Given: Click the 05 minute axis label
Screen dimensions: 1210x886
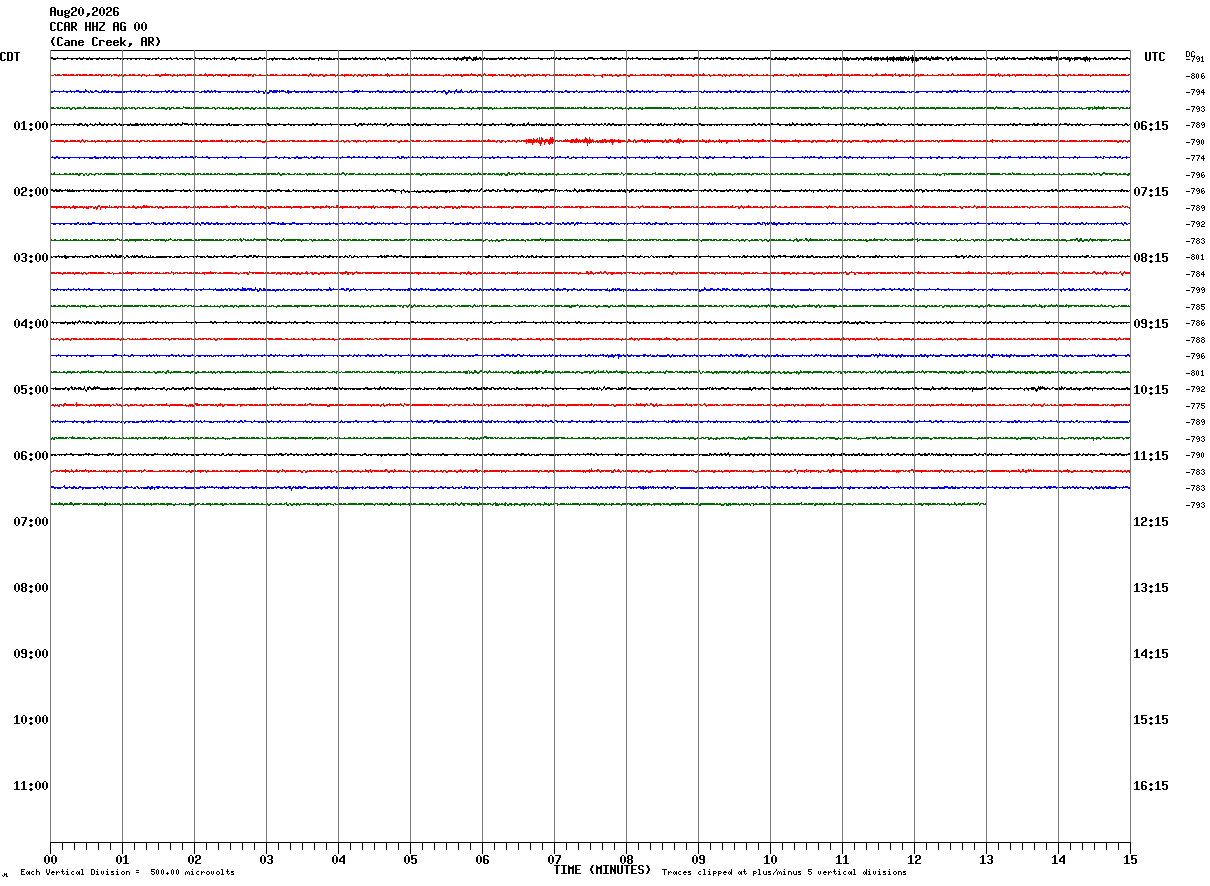Looking at the screenshot, I should click(x=410, y=860).
